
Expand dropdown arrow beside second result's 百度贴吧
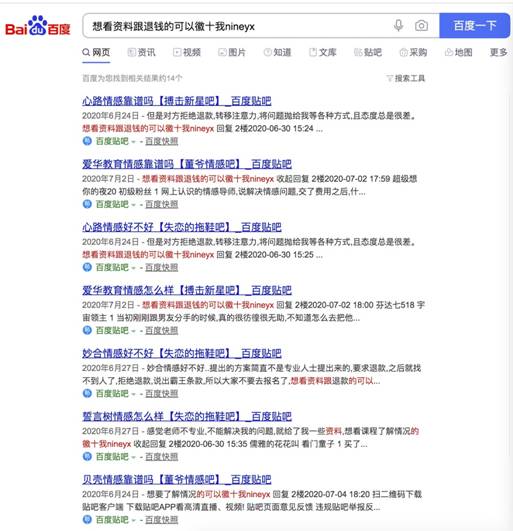(x=133, y=205)
